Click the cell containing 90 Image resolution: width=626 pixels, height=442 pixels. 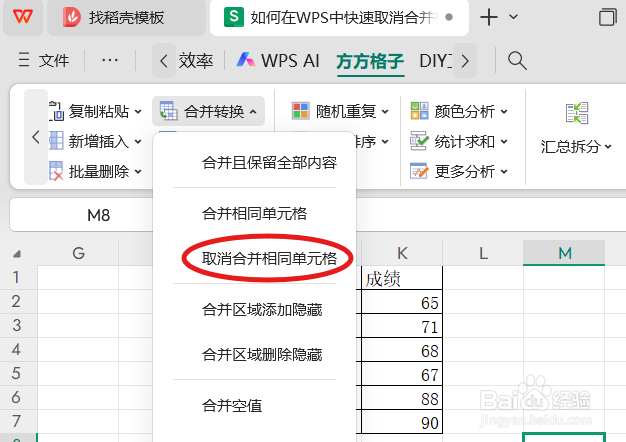click(x=402, y=422)
